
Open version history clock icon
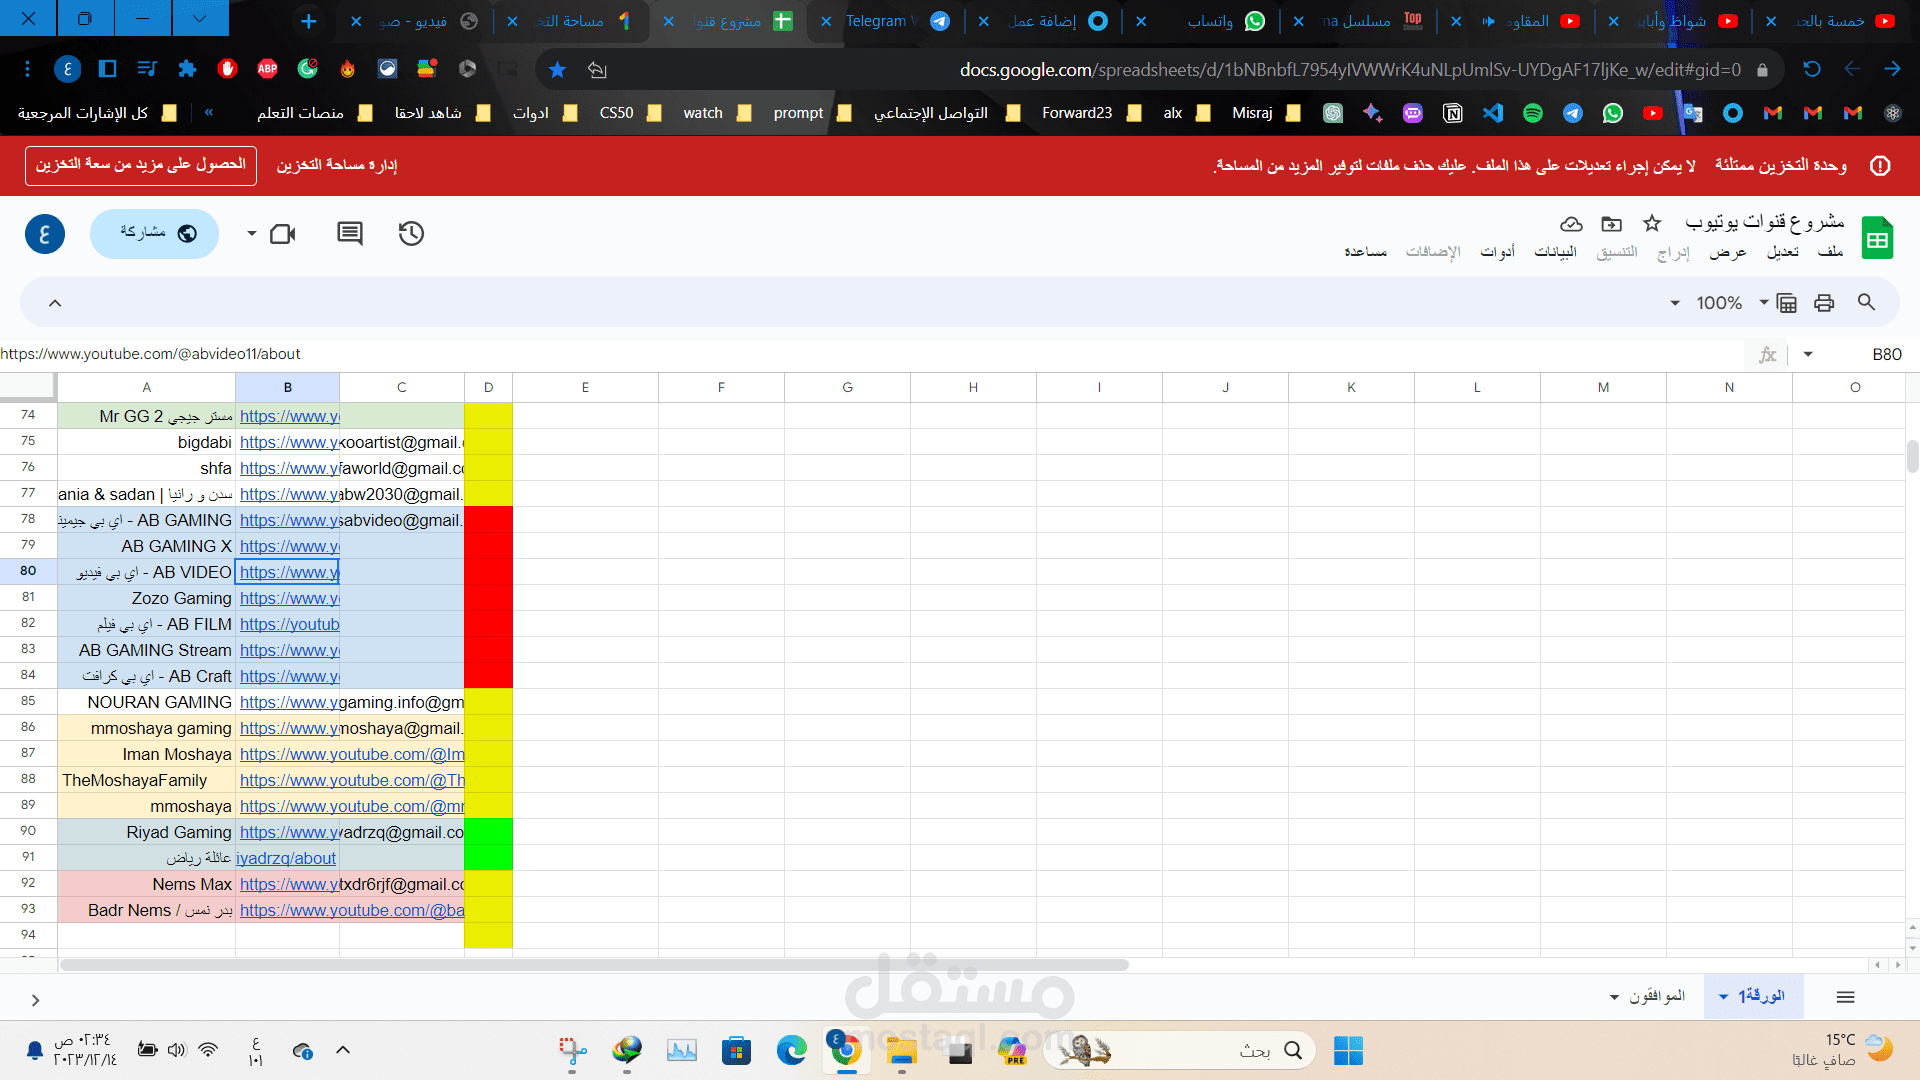411,234
